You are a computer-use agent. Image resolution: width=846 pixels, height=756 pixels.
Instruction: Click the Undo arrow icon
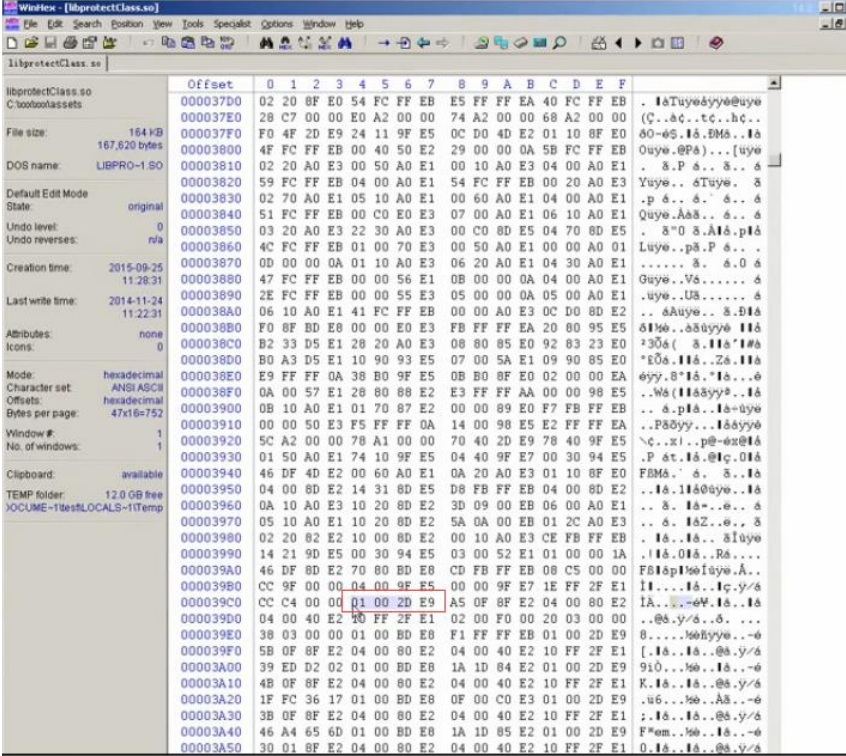tap(147, 43)
